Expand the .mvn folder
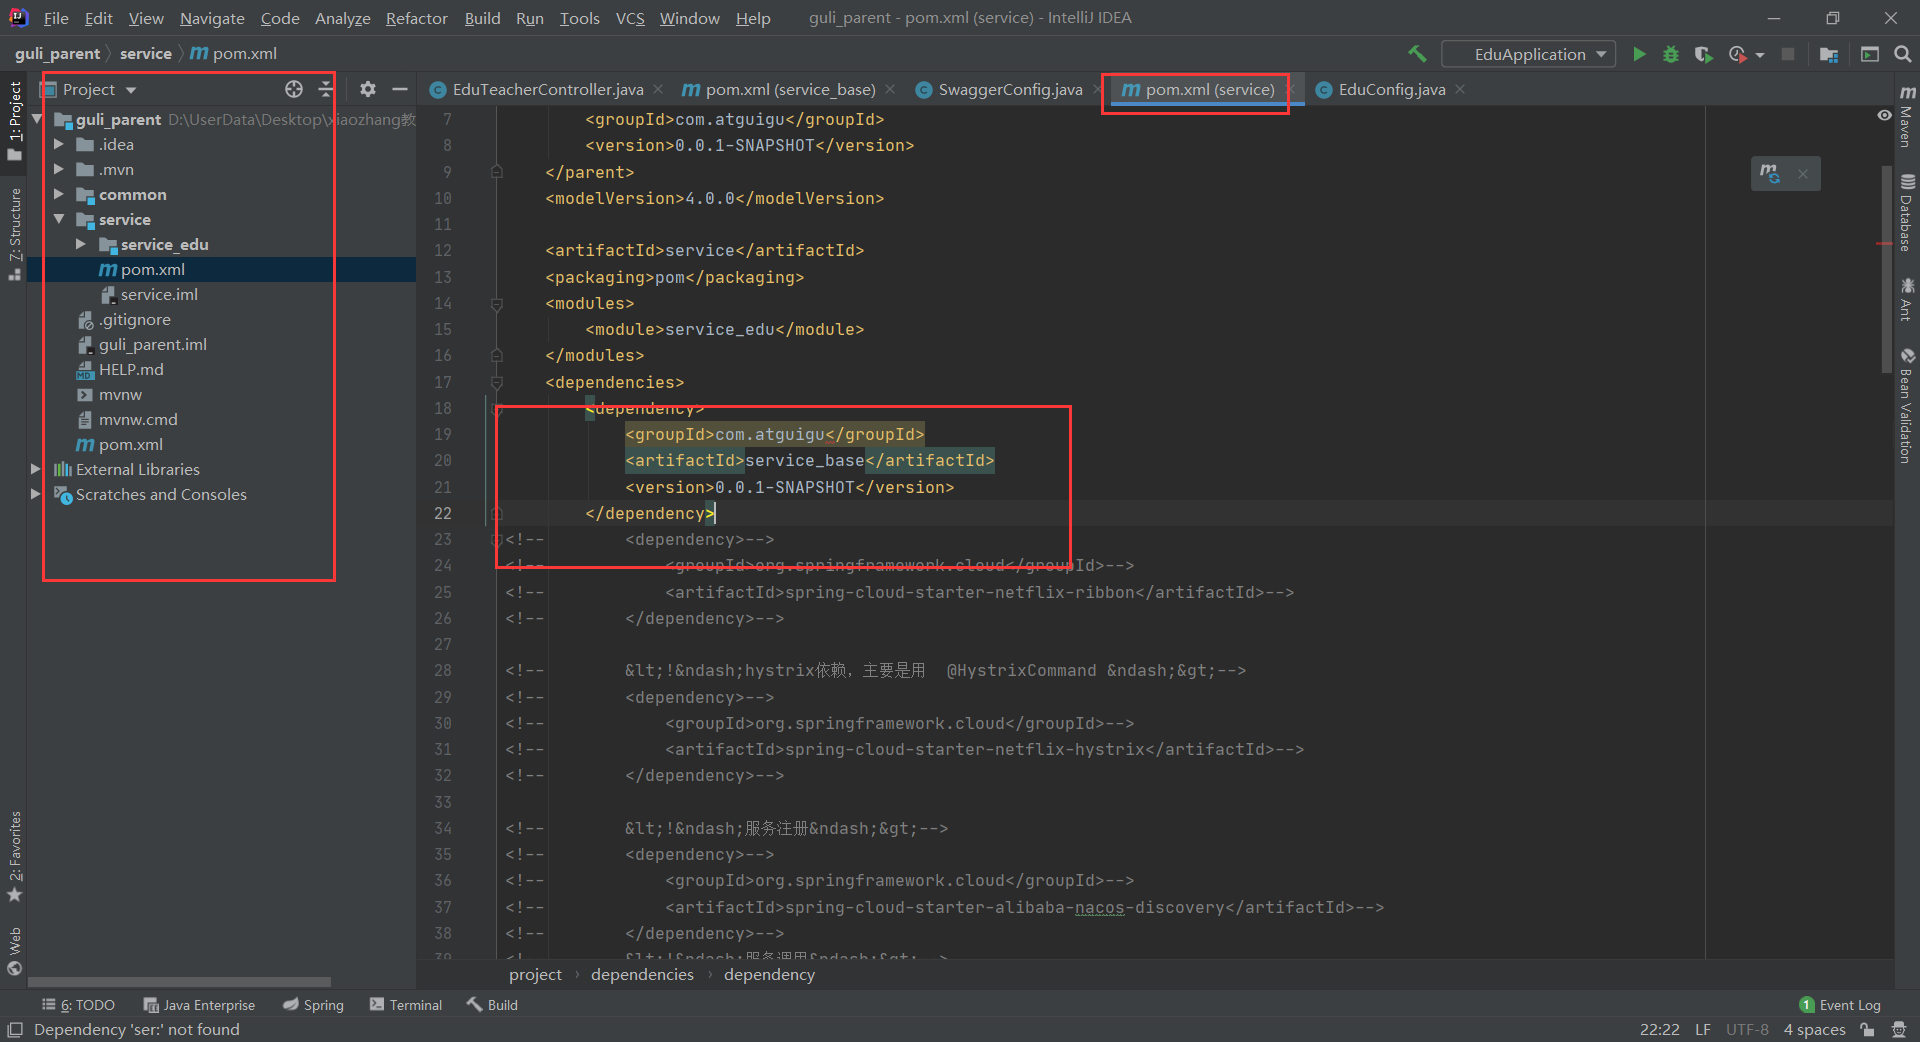 pos(59,169)
